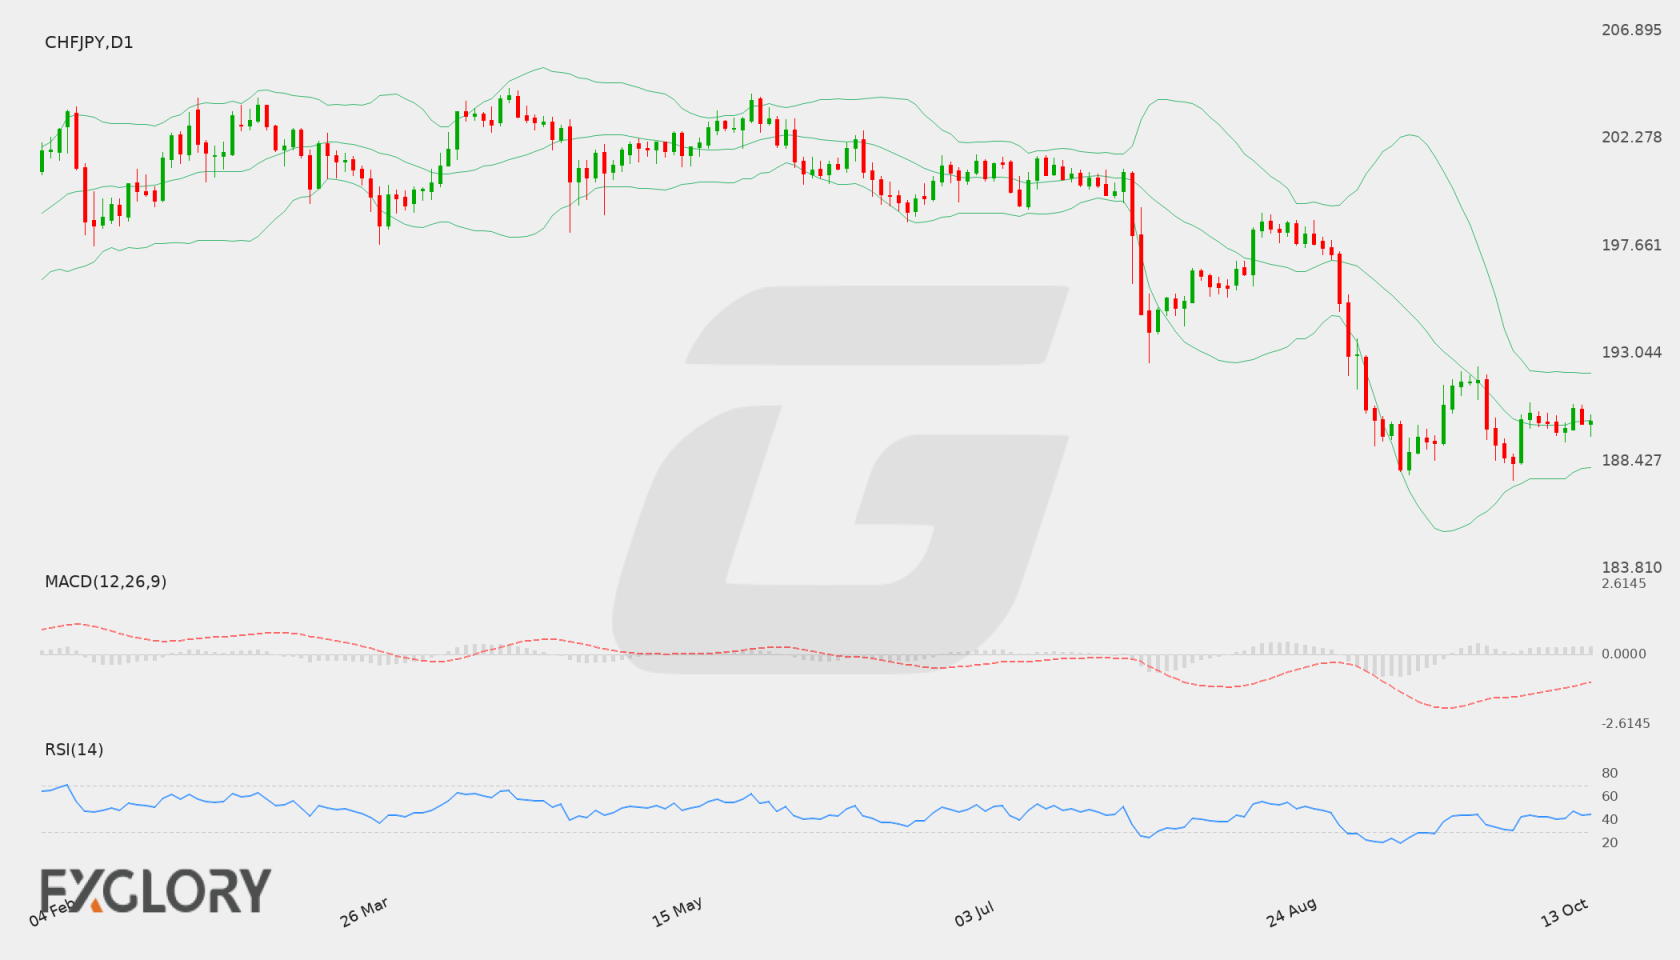This screenshot has height=960, width=1680.
Task: Select the RSI(14) indicator label
Action: (x=74, y=750)
